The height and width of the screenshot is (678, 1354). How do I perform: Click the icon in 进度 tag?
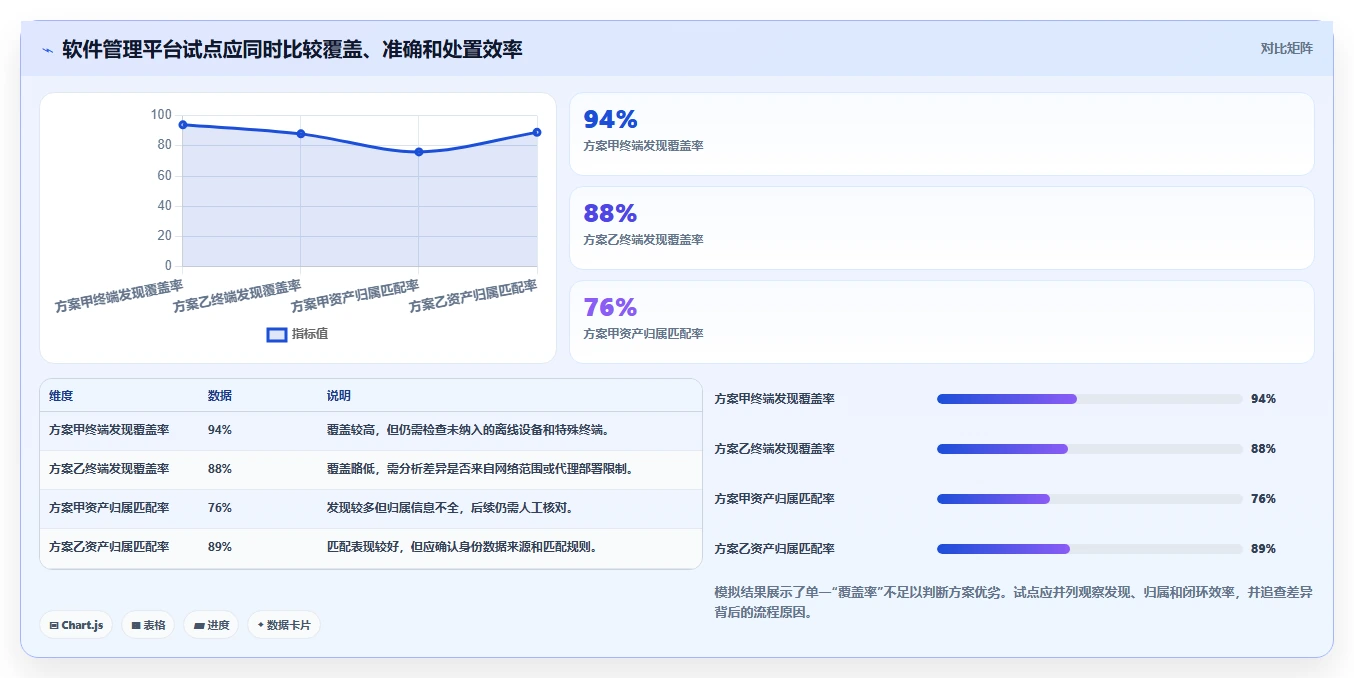pyautogui.click(x=199, y=626)
